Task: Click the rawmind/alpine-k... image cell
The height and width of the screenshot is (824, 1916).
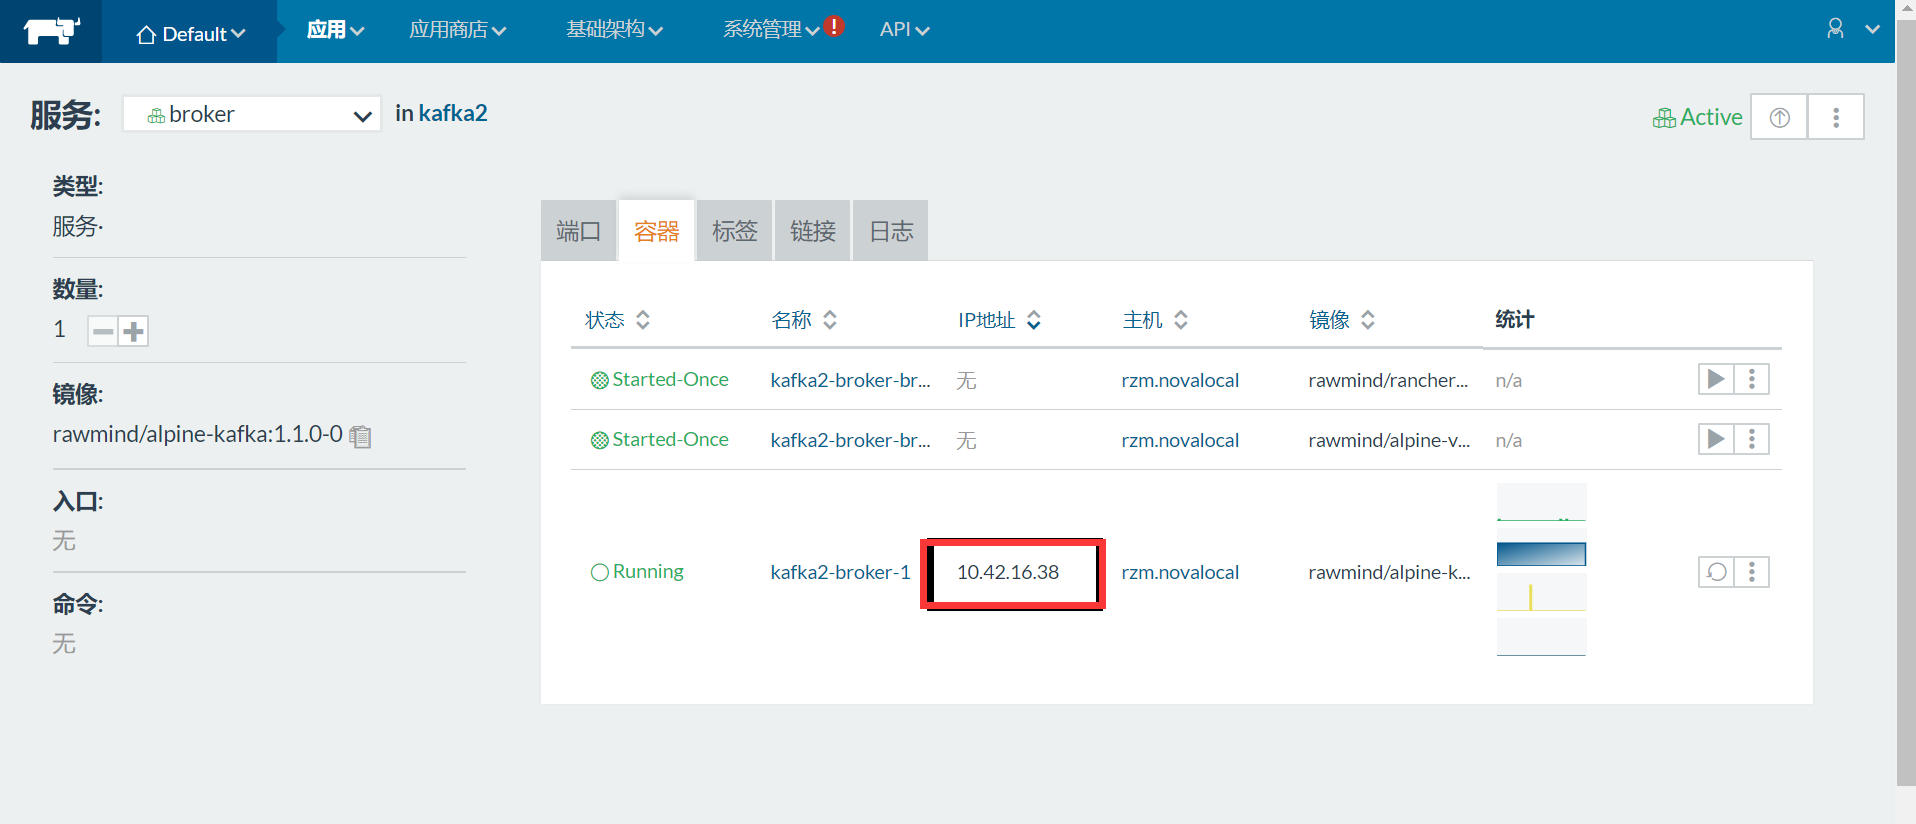Action: pos(1389,572)
